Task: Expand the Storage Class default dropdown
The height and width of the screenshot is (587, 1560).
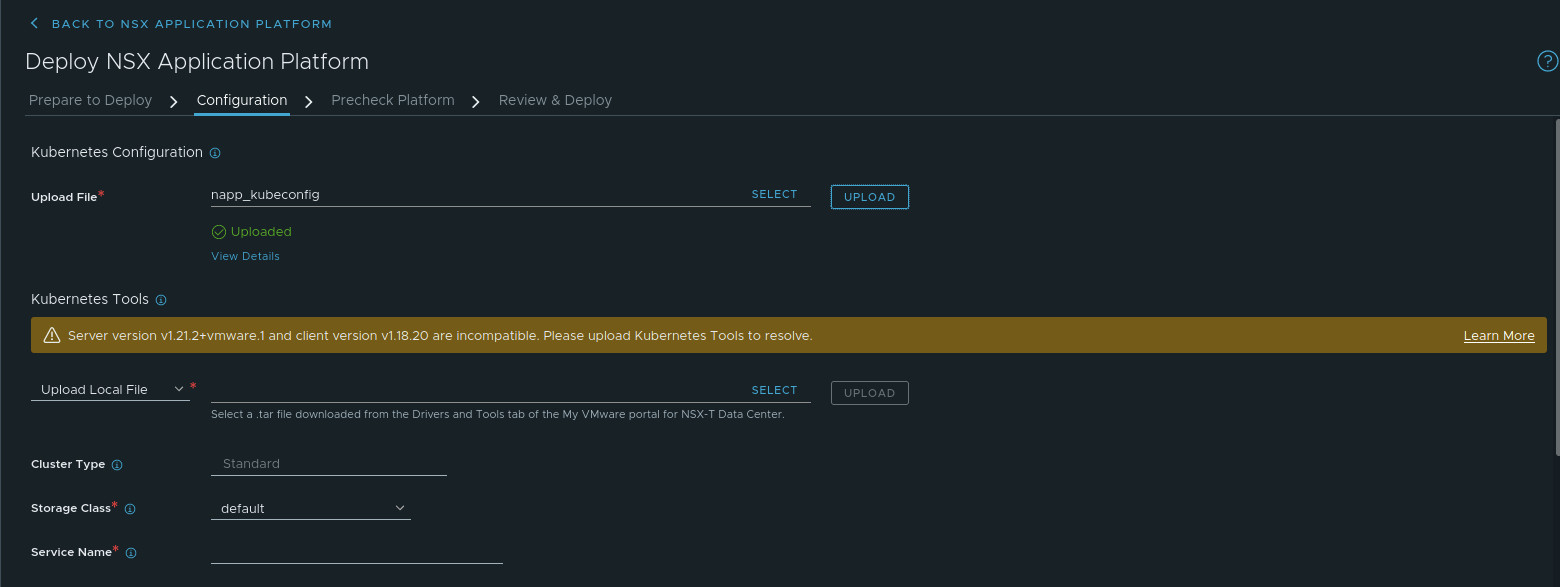Action: (x=310, y=509)
